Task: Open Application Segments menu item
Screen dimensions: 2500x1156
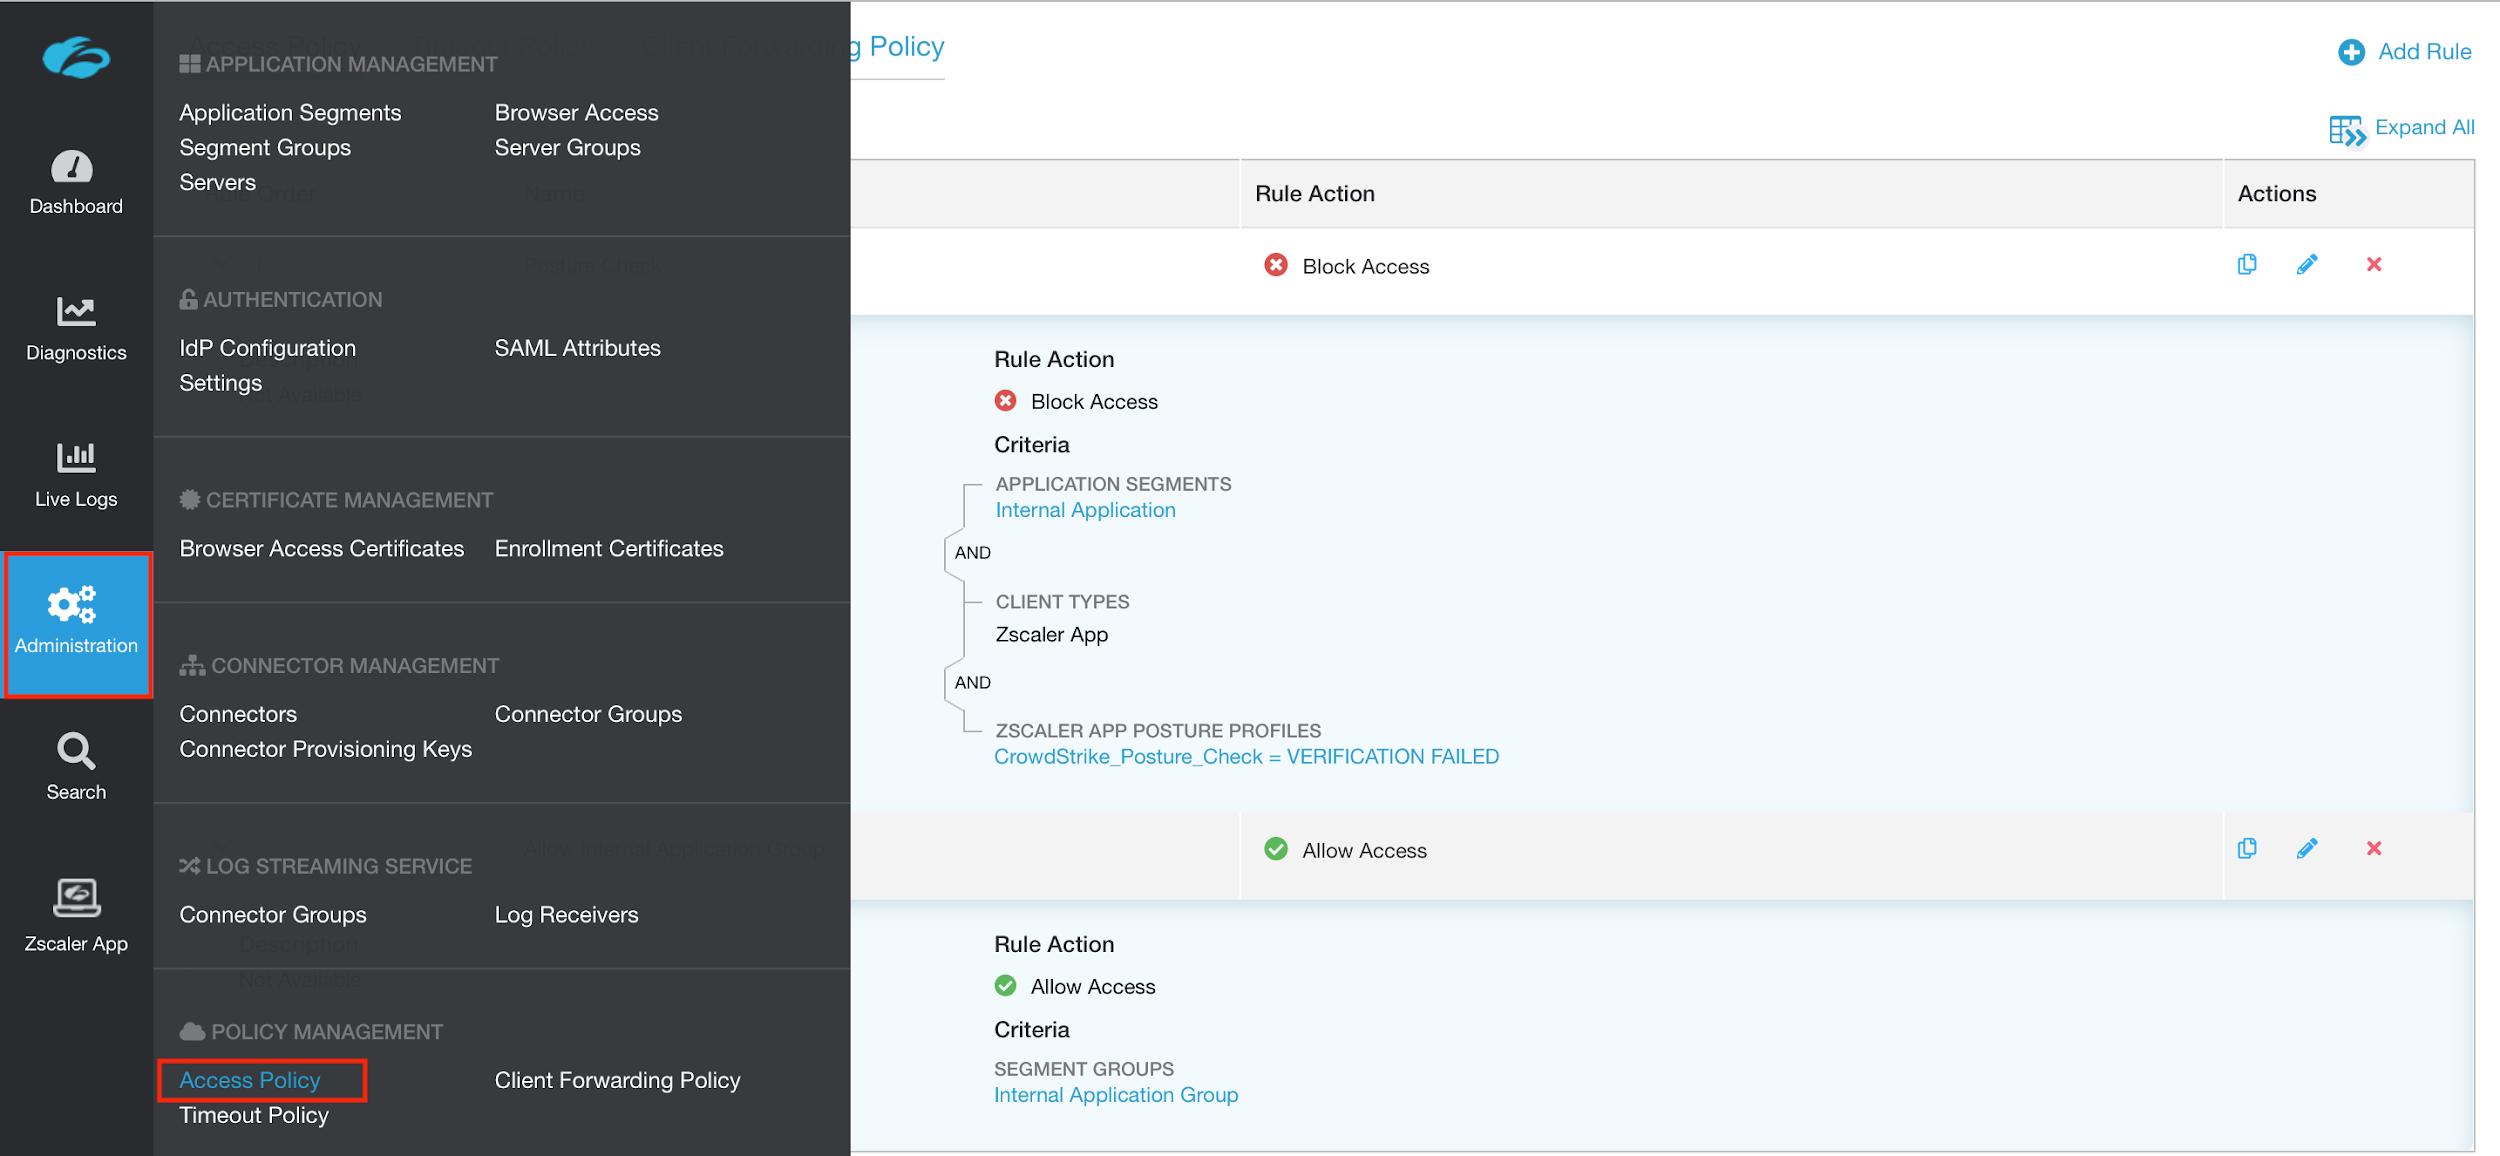Action: point(290,113)
